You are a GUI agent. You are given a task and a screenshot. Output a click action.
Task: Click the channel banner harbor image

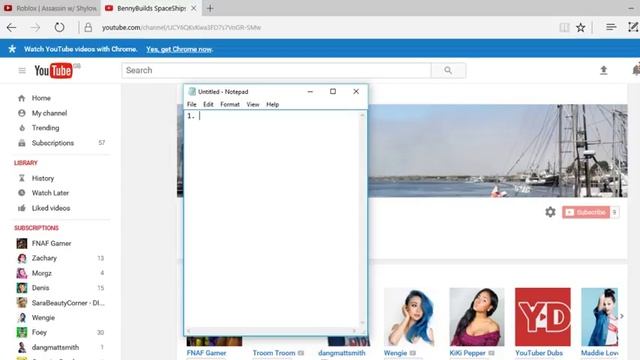[x=498, y=151]
